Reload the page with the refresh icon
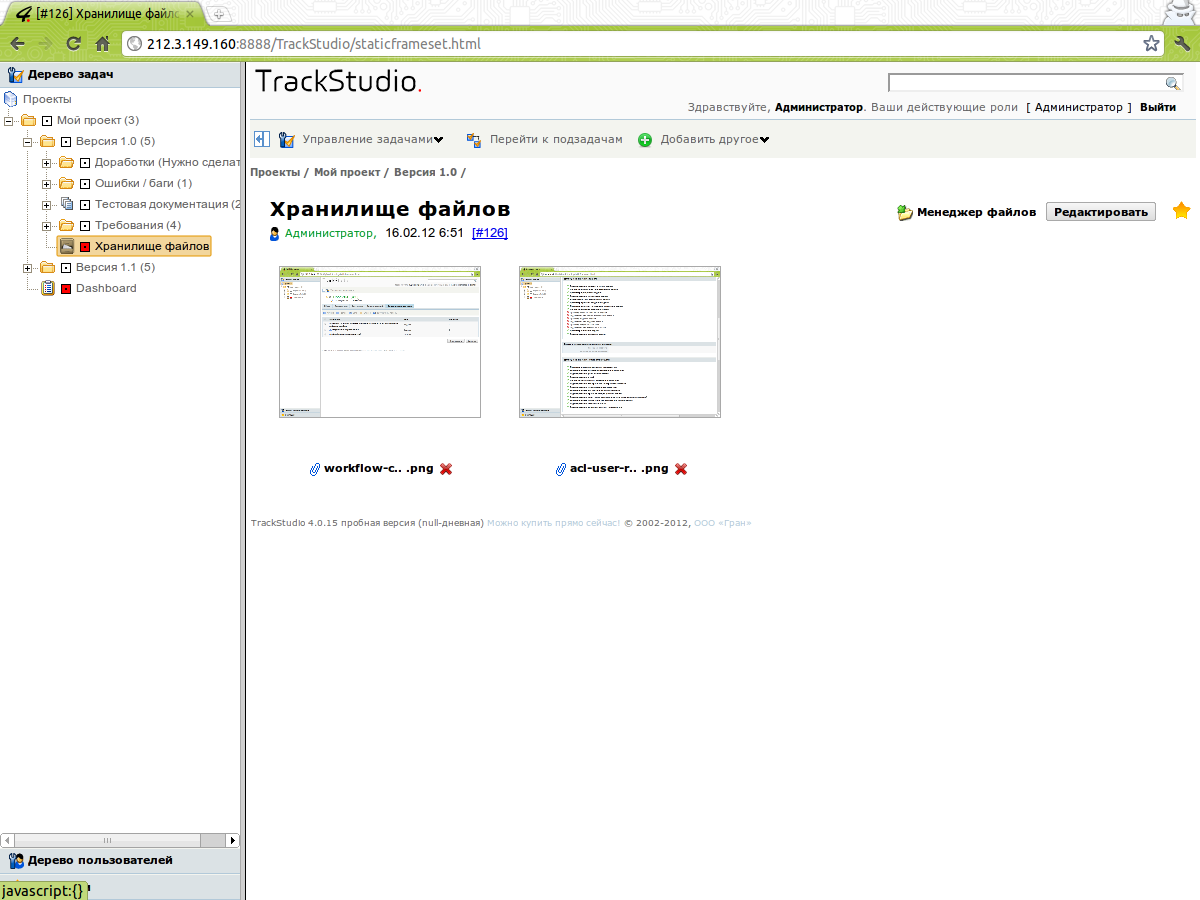Viewport: 1200px width, 900px height. (x=73, y=44)
